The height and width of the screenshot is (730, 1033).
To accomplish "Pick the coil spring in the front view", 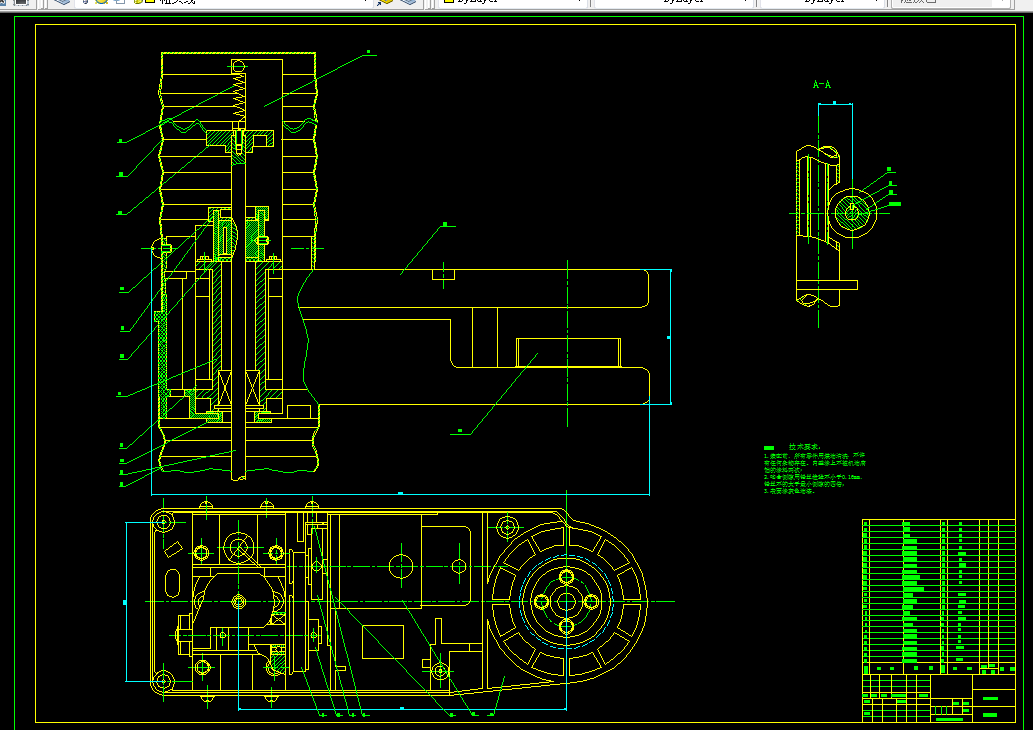I will tap(240, 98).
